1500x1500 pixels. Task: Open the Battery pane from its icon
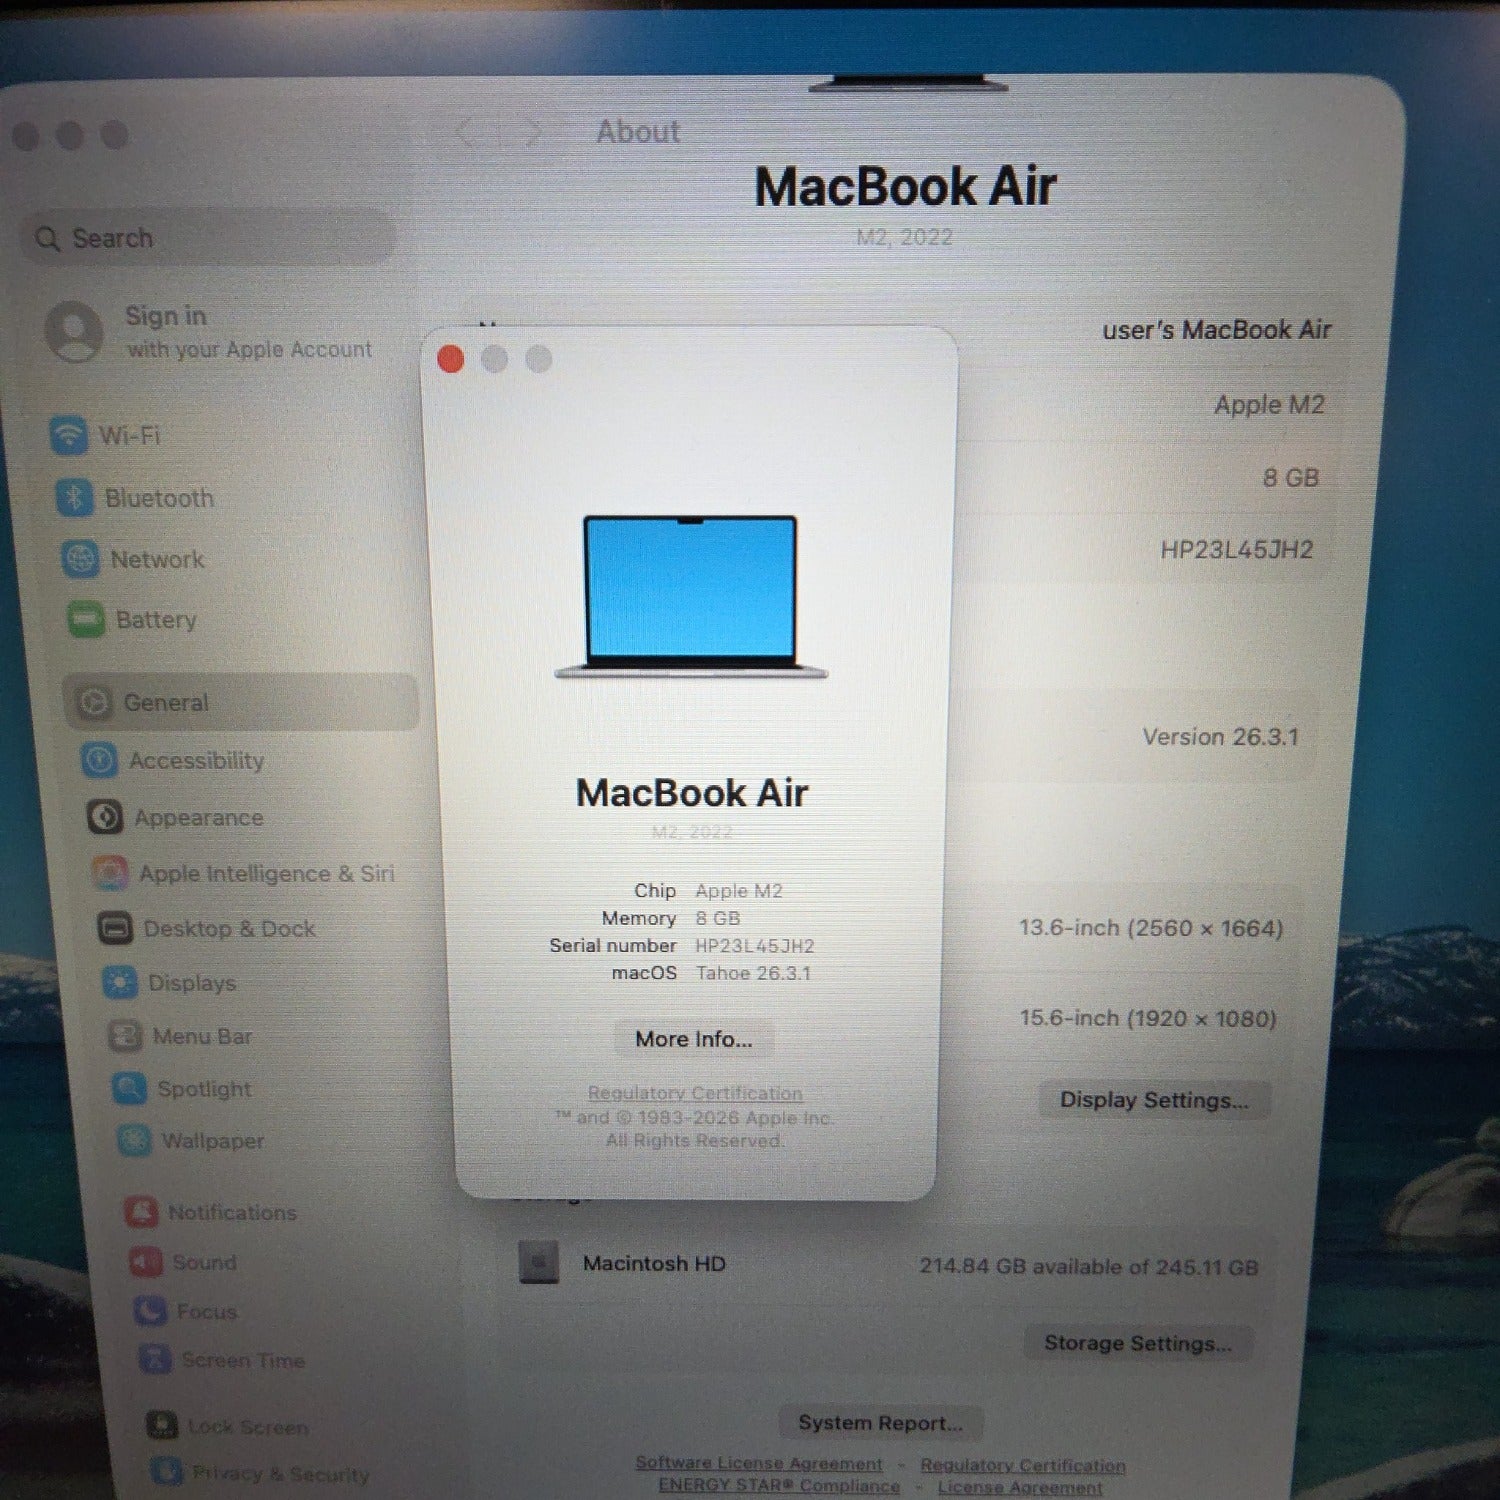(86, 620)
